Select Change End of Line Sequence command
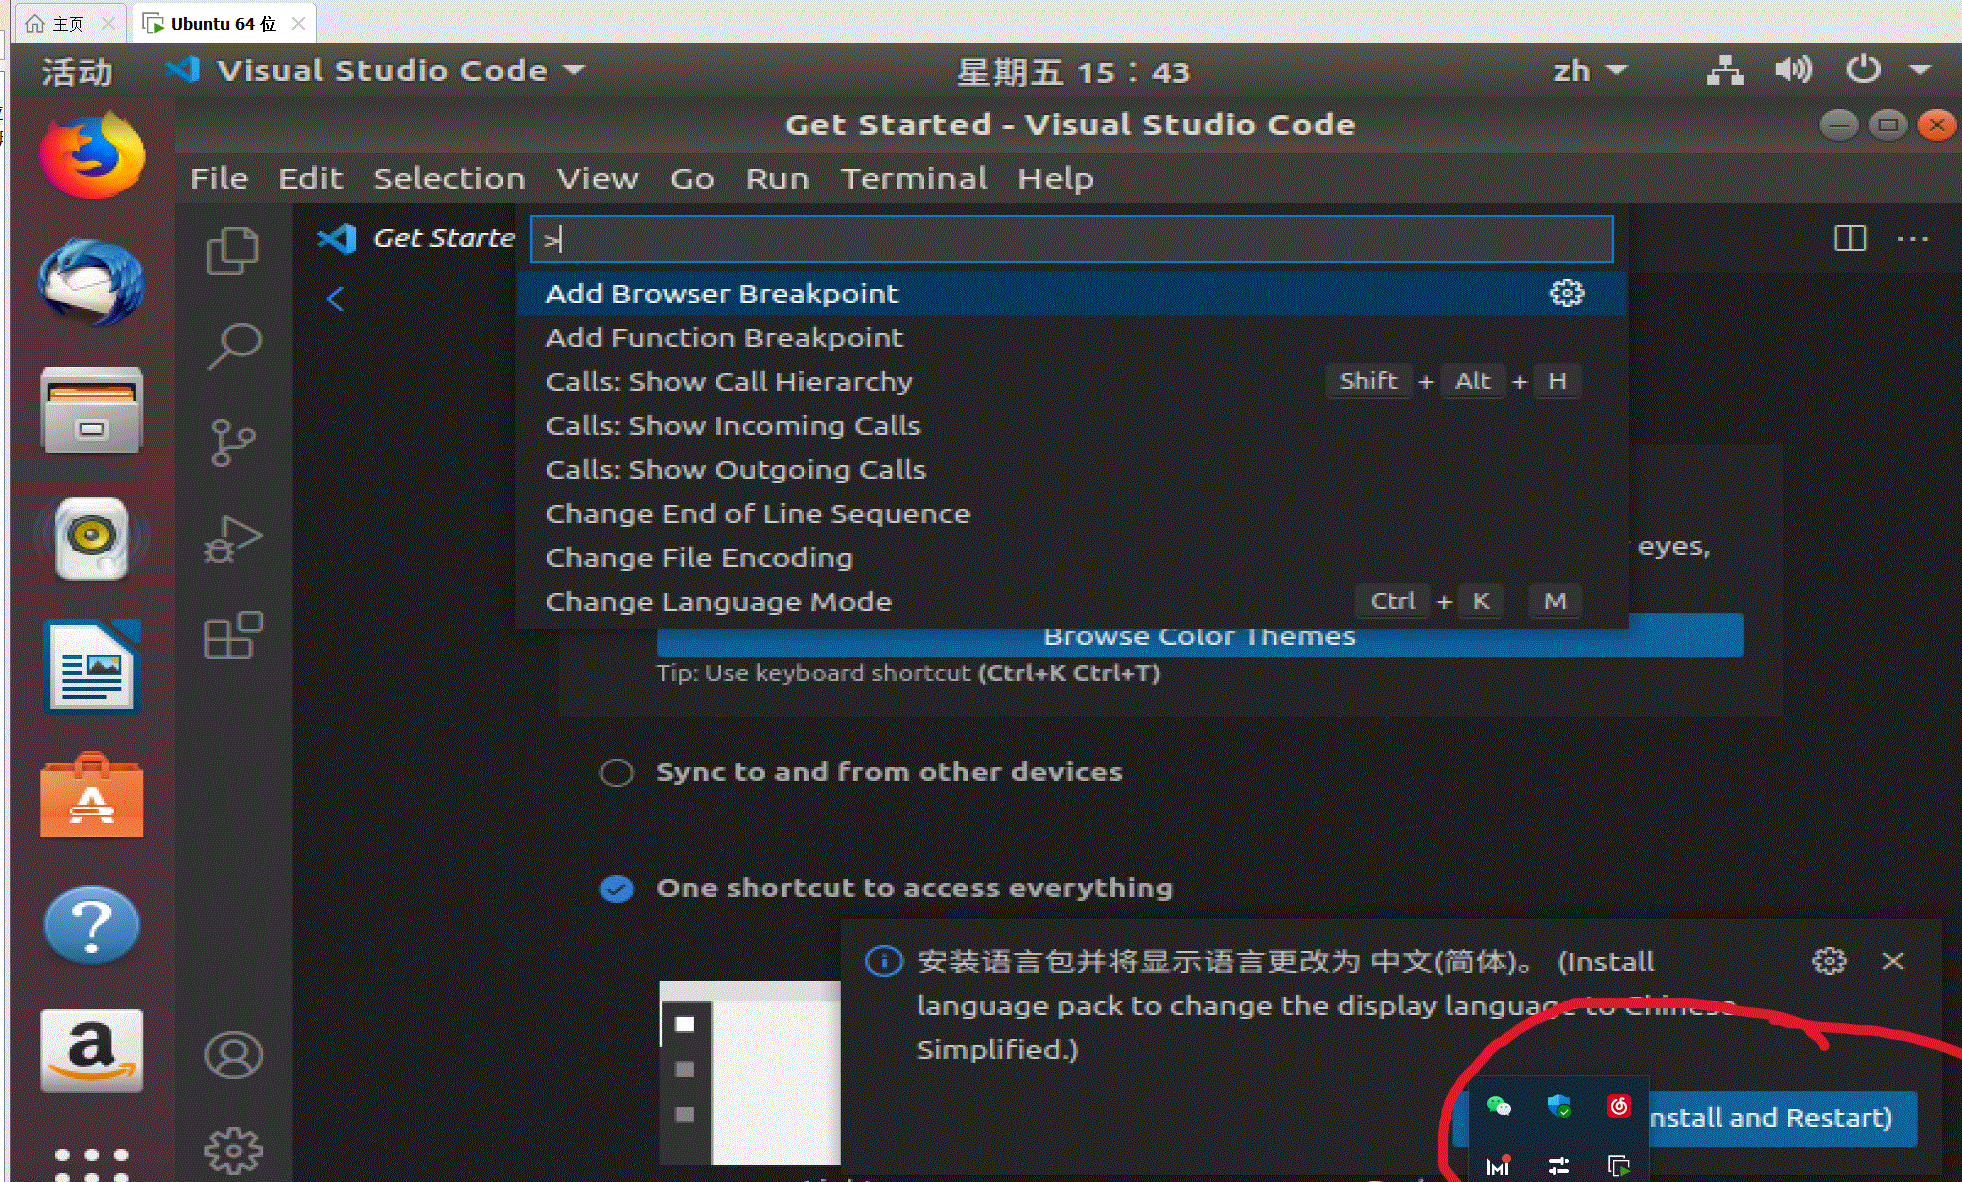 (1072, 513)
